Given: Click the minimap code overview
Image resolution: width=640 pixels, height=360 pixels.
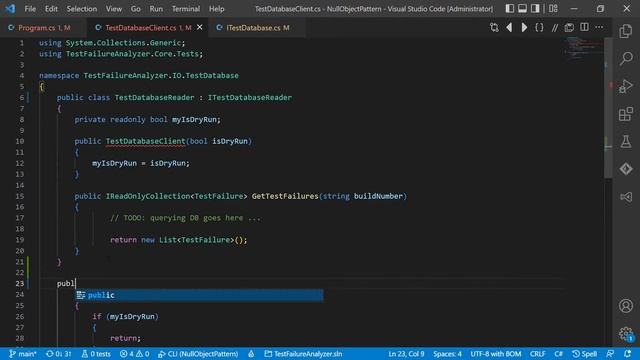Looking at the screenshot, I should pos(584,48).
